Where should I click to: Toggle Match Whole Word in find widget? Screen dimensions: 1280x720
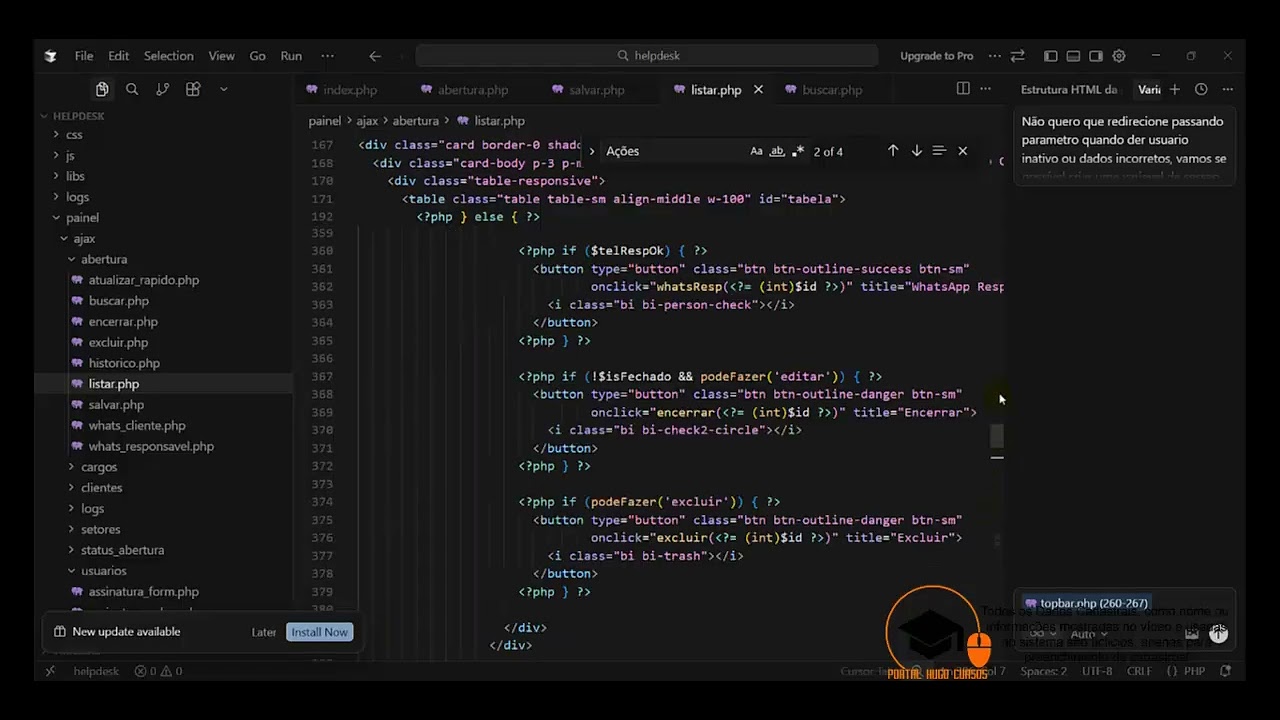tap(777, 151)
